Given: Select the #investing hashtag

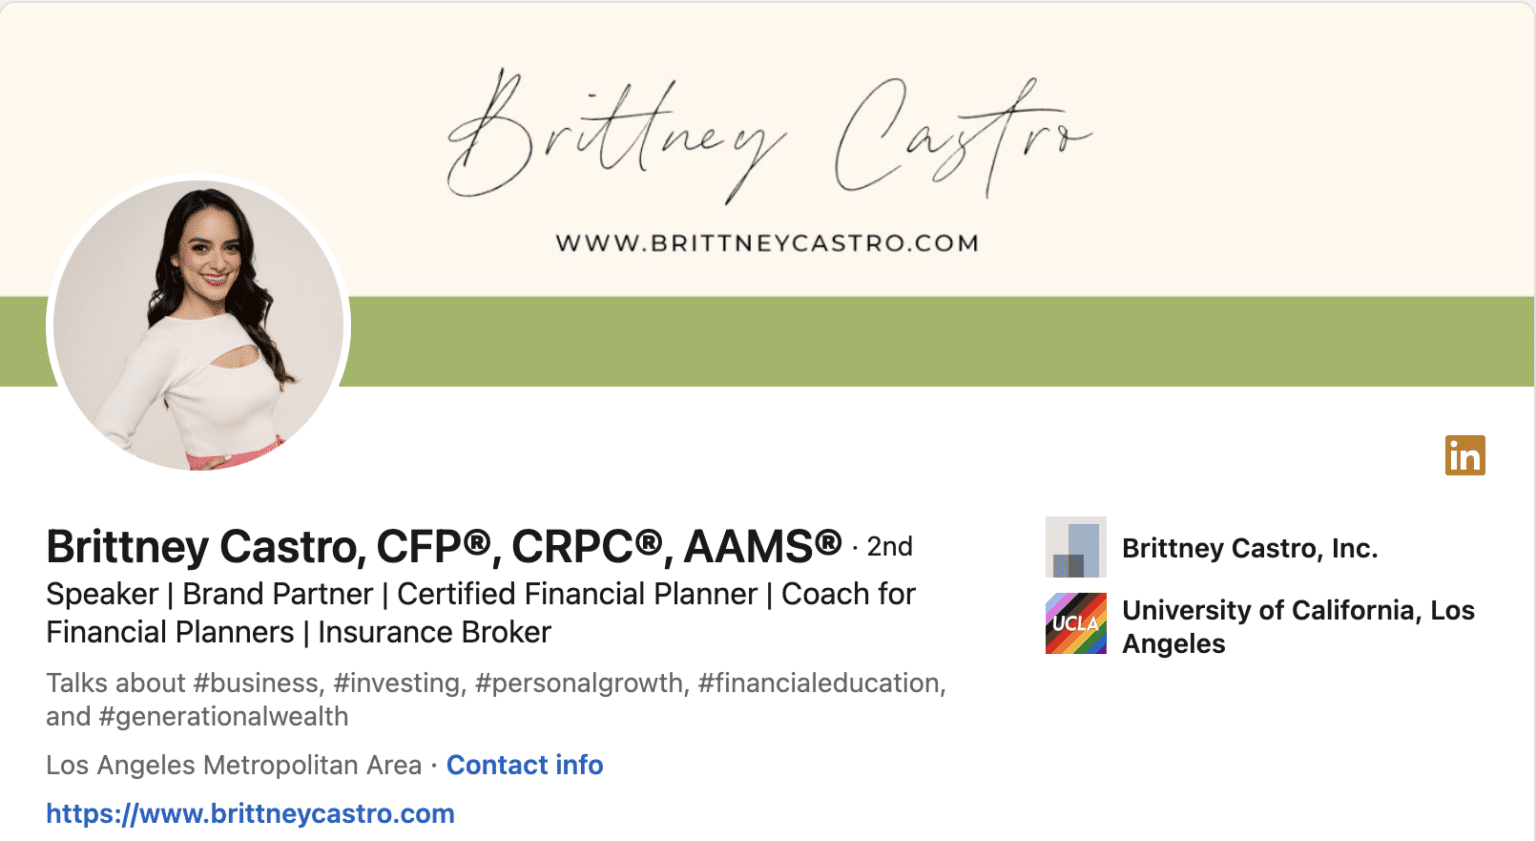Looking at the screenshot, I should click(399, 683).
